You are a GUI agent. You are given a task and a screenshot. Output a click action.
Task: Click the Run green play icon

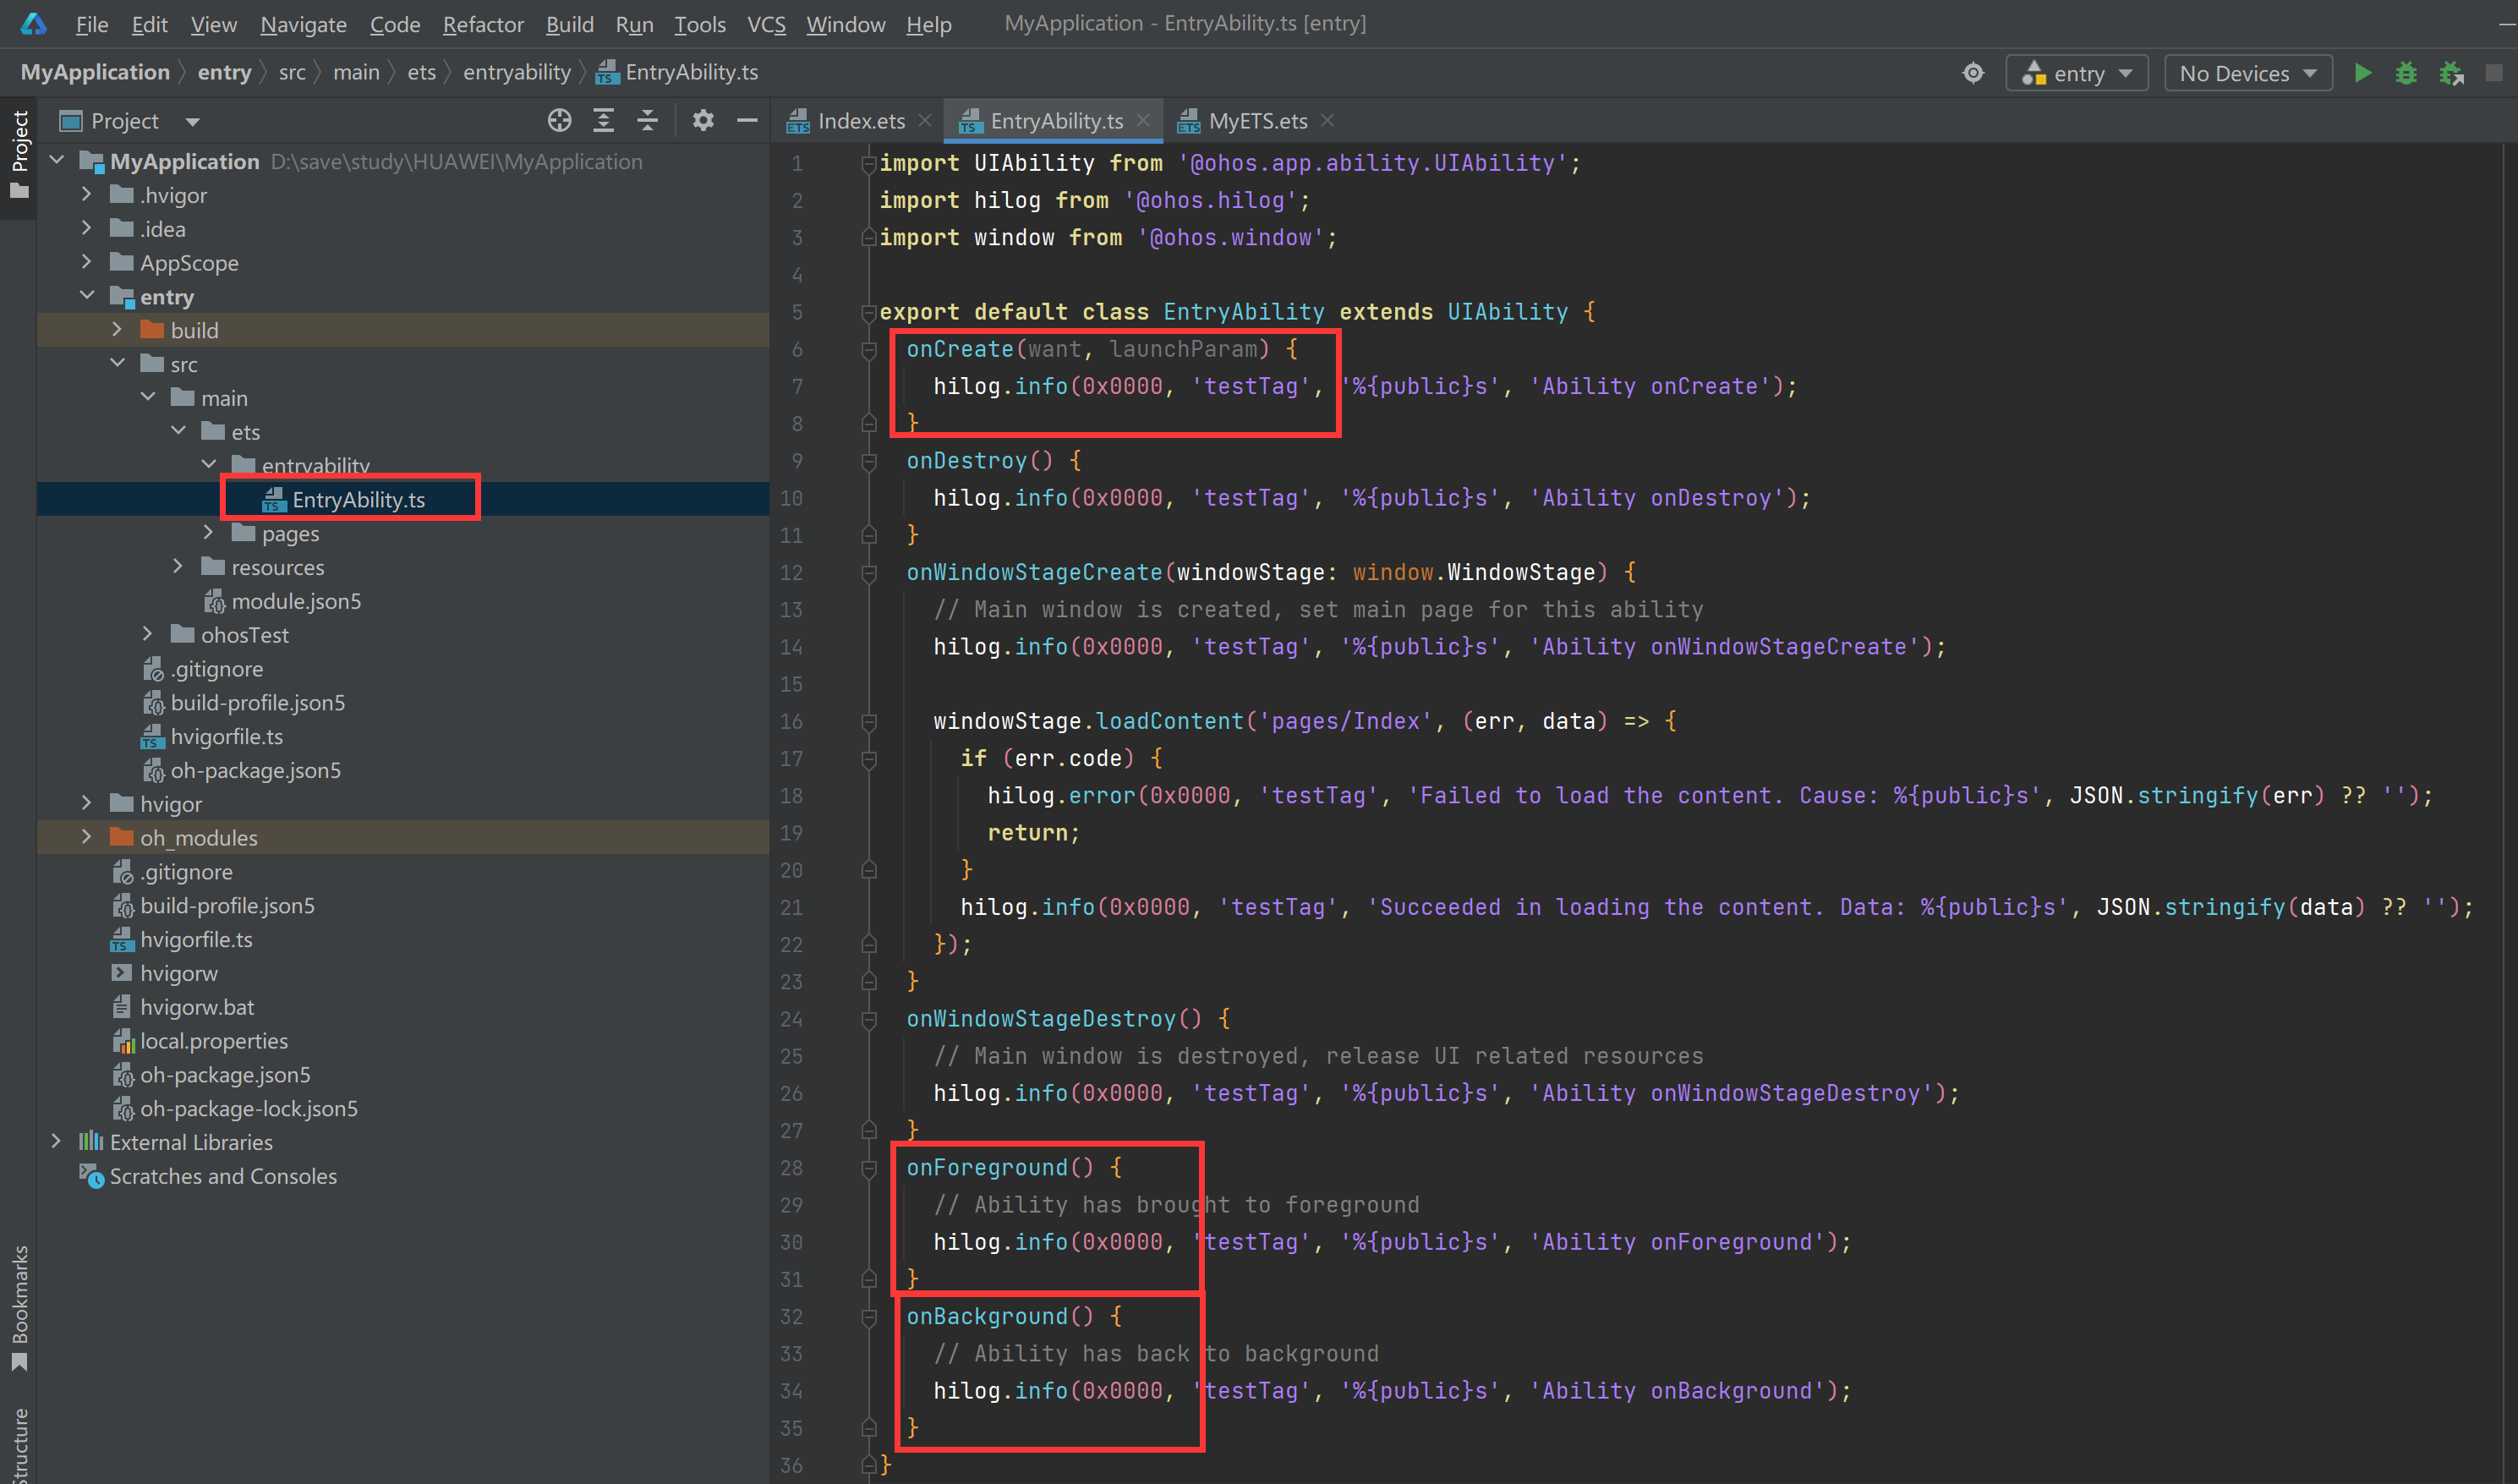(2362, 73)
